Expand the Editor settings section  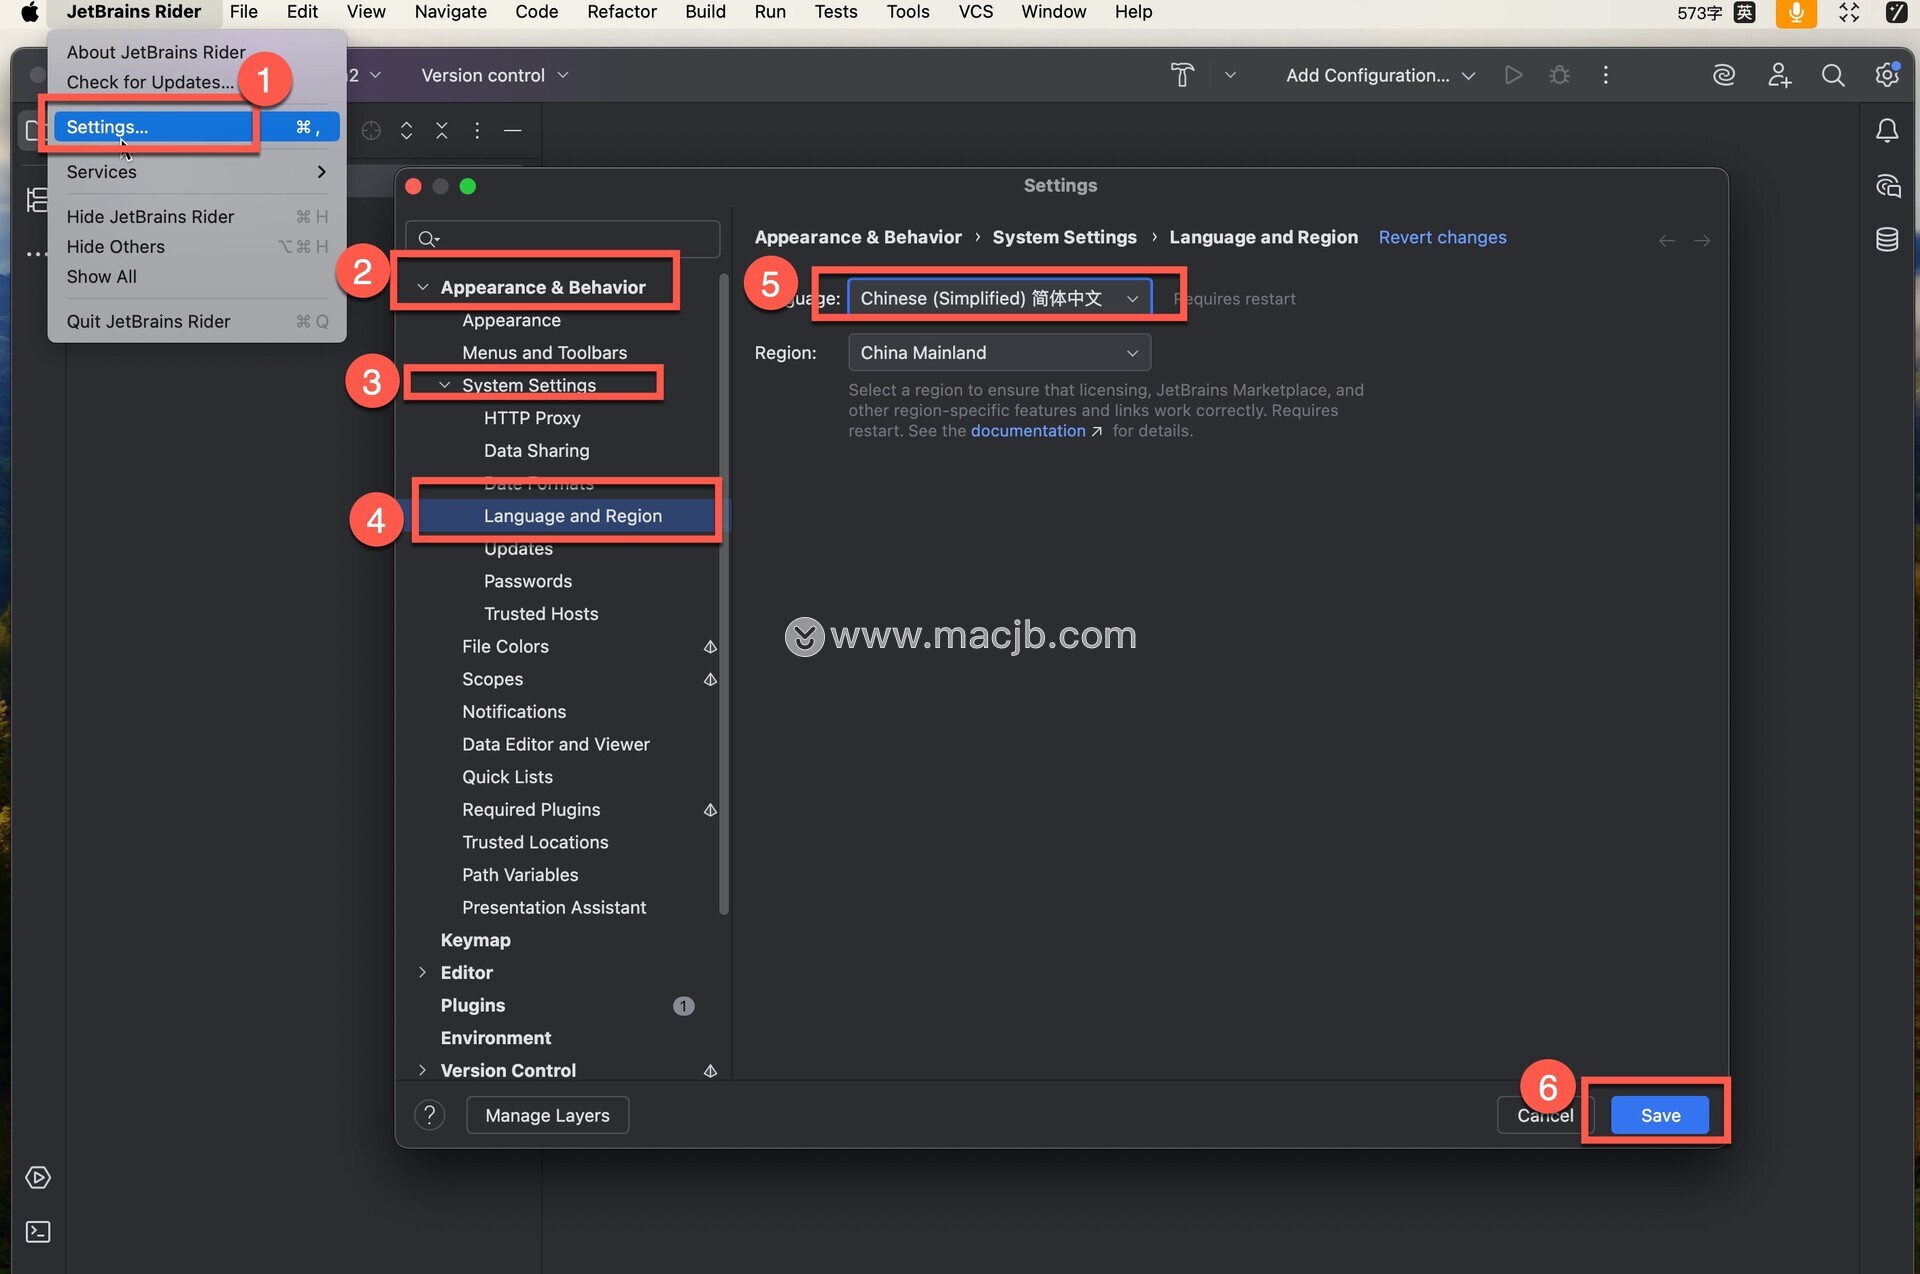[x=422, y=972]
